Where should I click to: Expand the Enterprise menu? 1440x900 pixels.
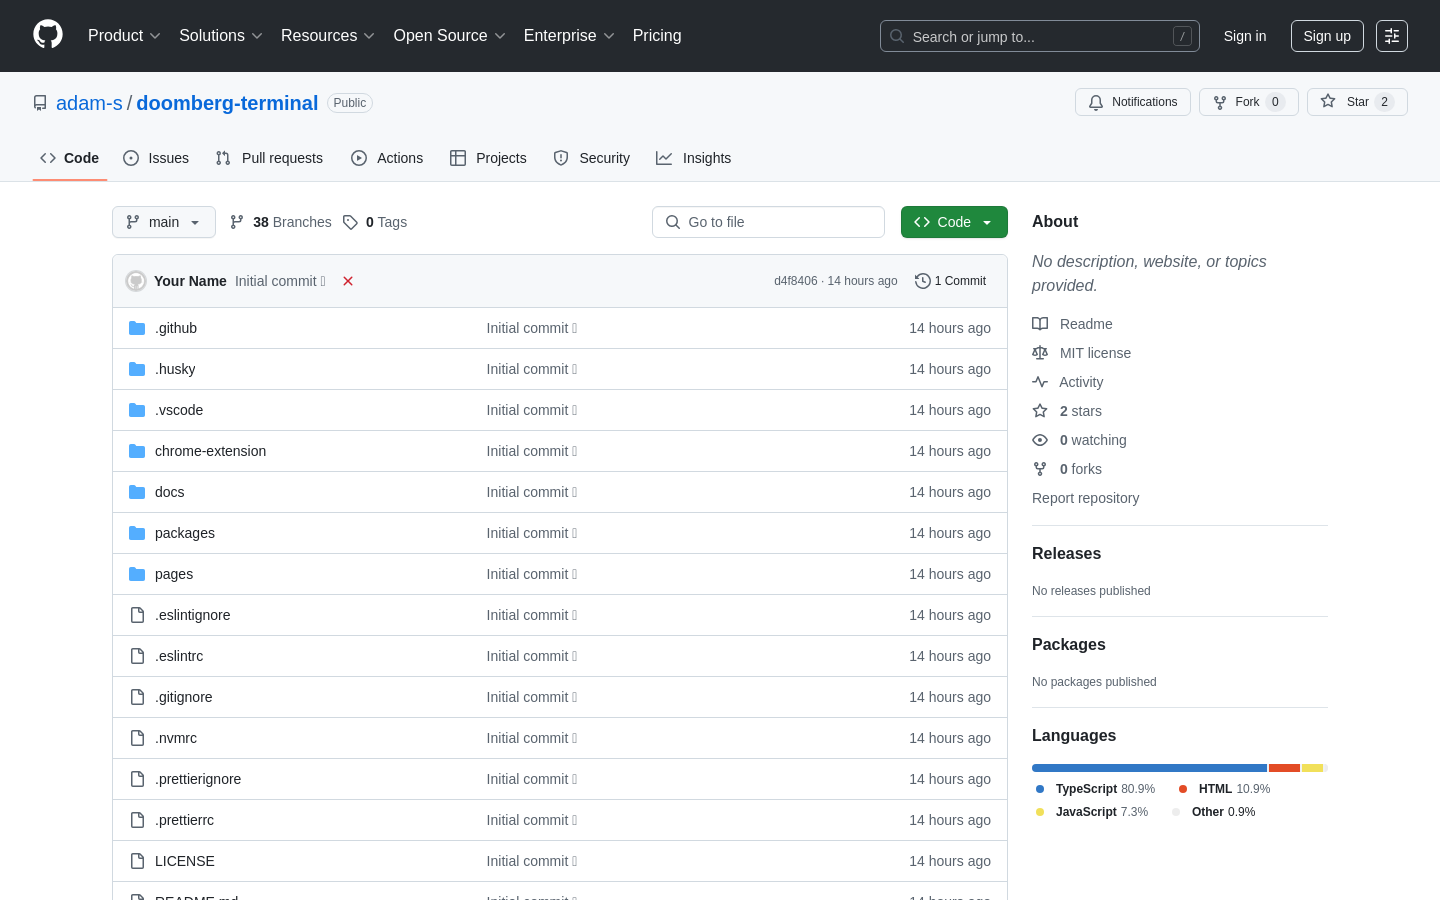[569, 36]
